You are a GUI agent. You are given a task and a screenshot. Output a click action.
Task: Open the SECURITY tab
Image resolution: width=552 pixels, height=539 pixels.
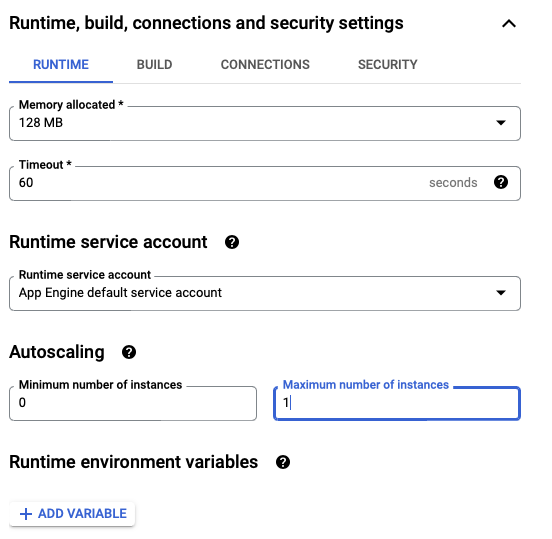tap(388, 65)
